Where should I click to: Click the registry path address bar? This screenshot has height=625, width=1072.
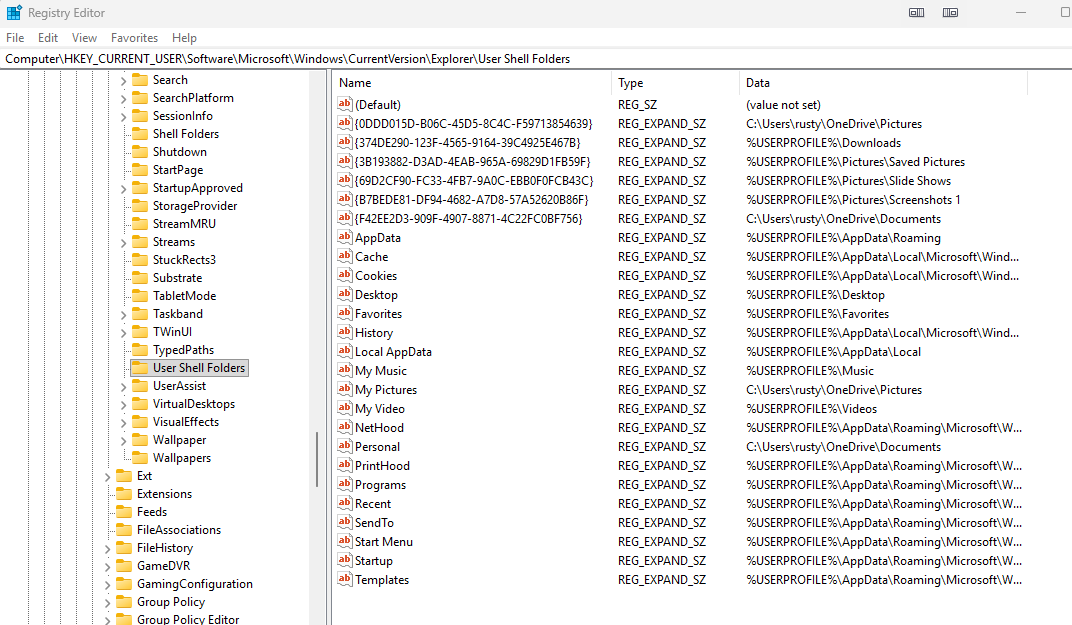[536, 59]
